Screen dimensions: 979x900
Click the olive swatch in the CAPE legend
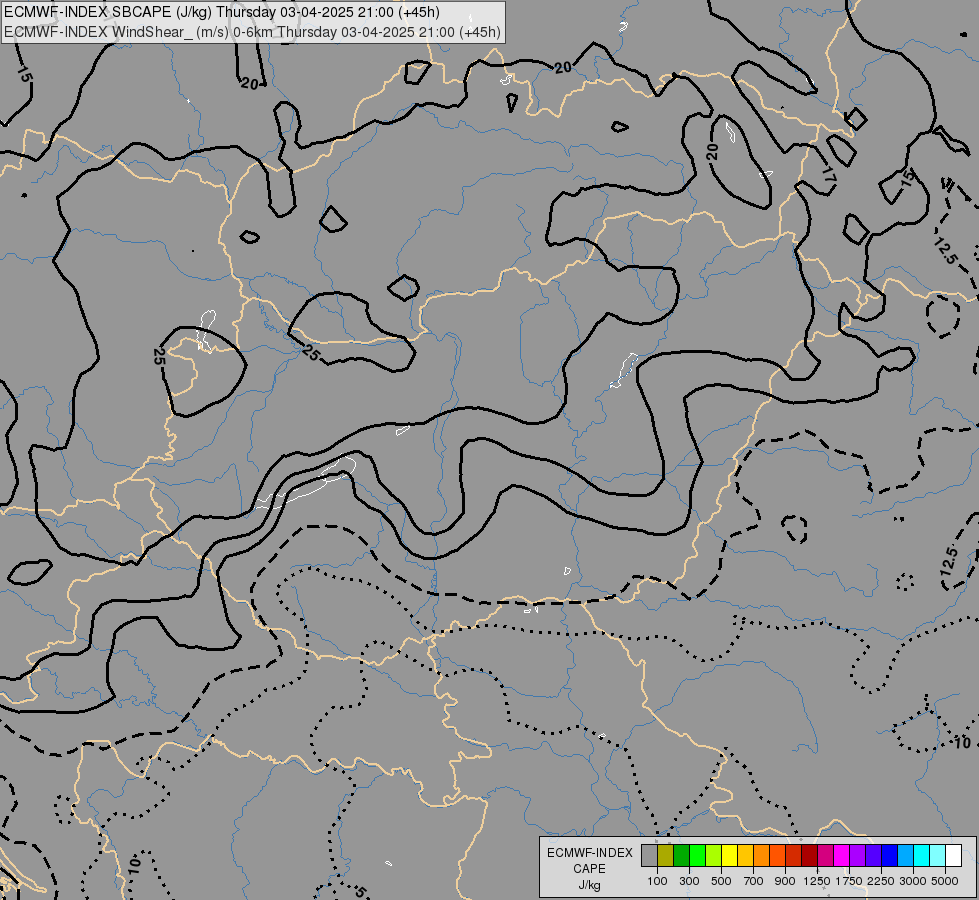click(666, 855)
